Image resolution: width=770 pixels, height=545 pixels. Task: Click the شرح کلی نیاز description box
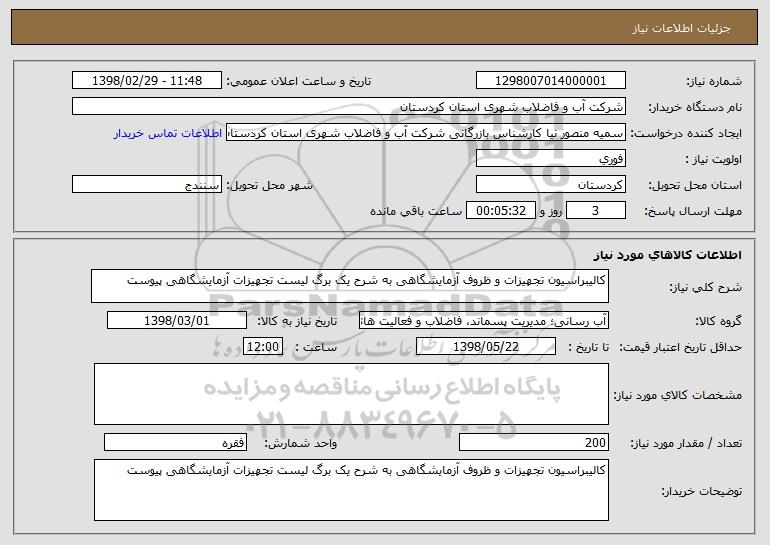click(x=350, y=286)
